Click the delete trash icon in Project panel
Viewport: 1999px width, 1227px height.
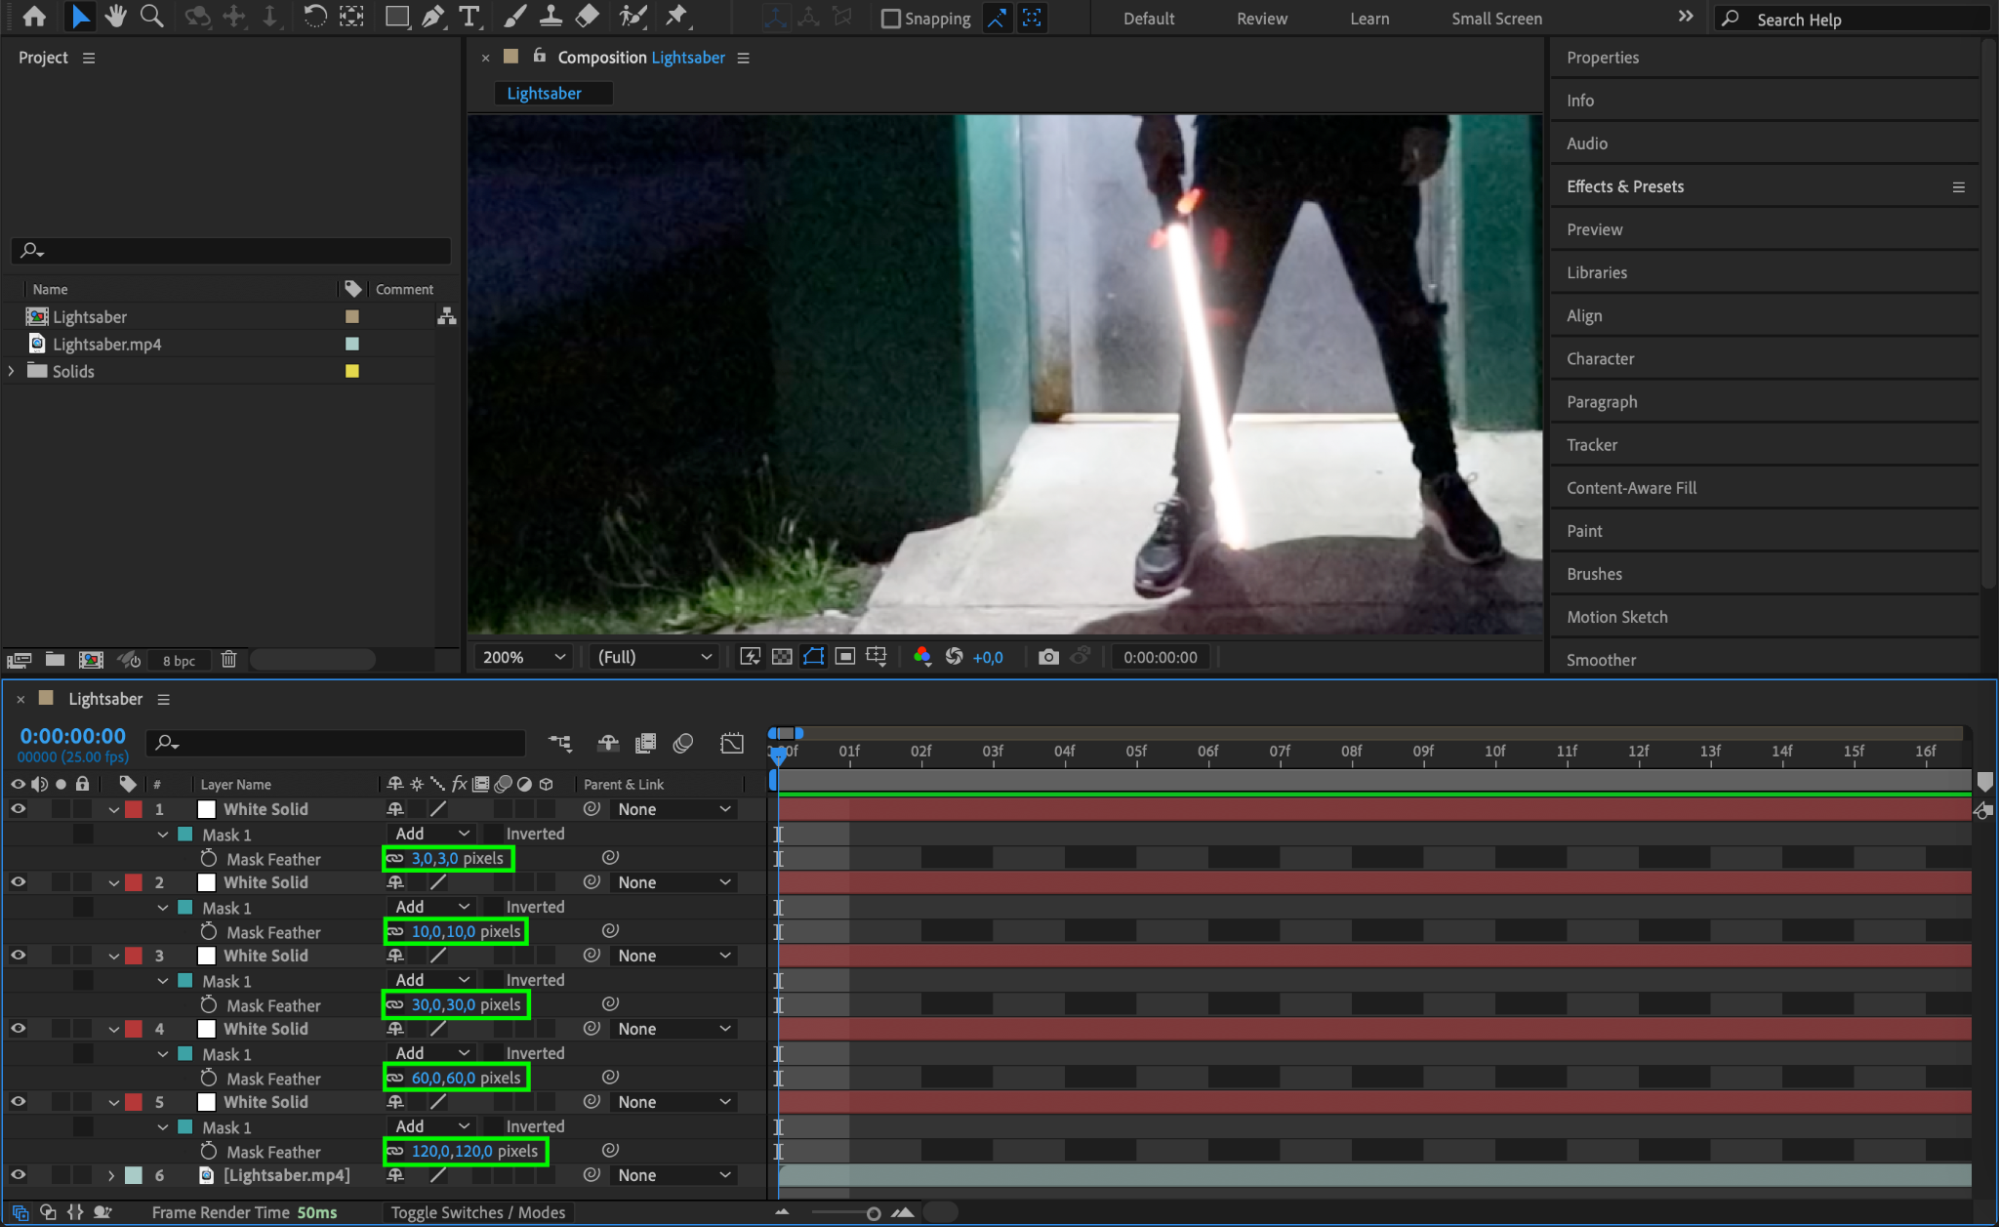[229, 660]
